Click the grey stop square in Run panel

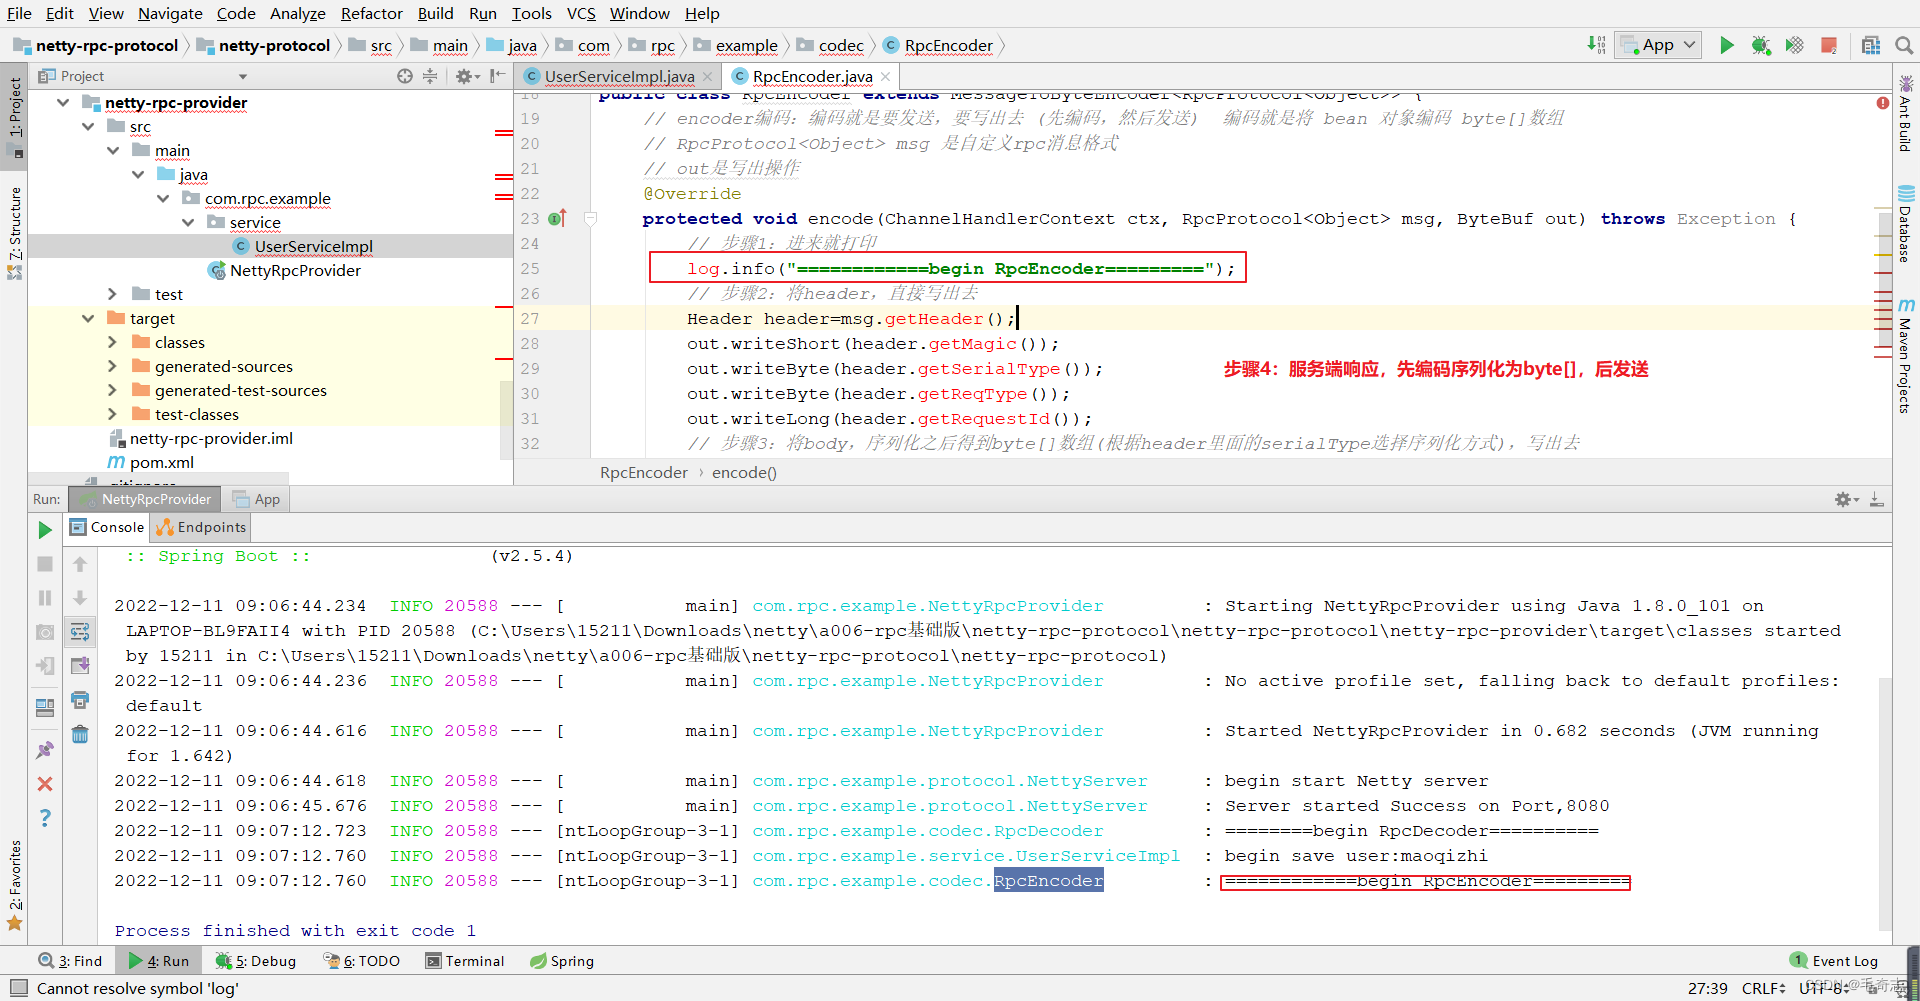pyautogui.click(x=45, y=564)
